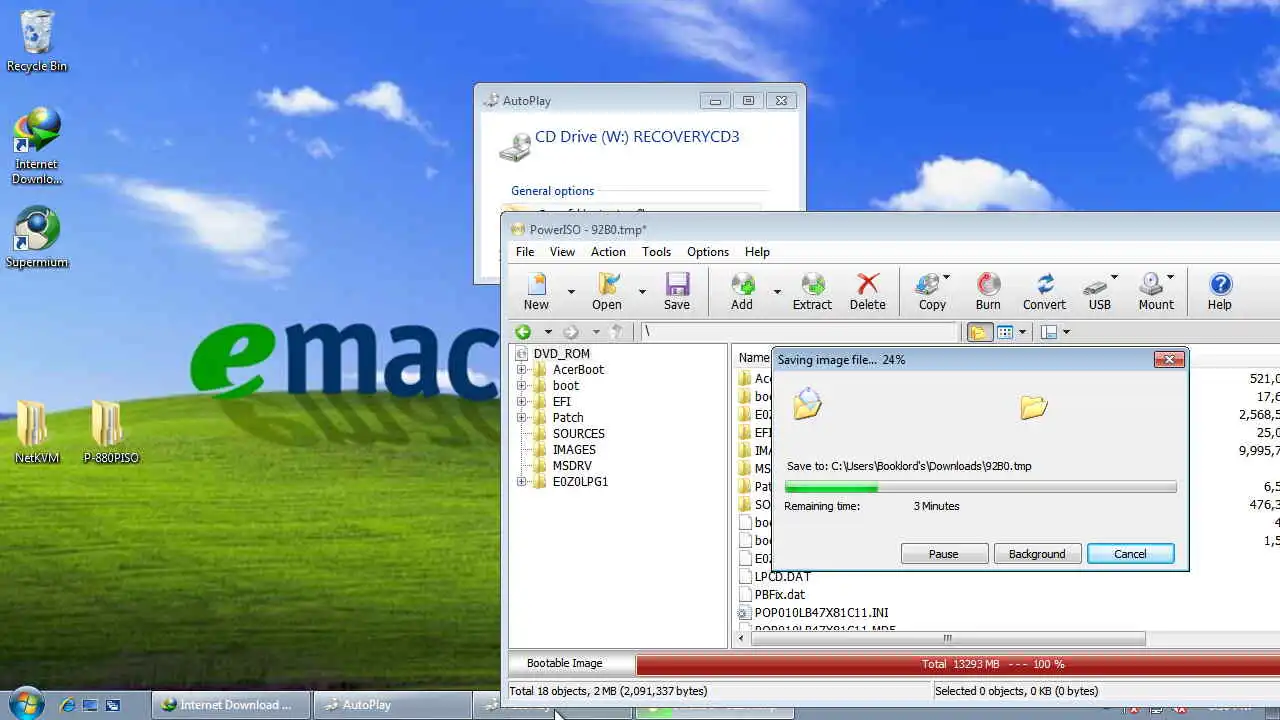
Task: Select the DVD_ROM root tree item
Action: [x=553, y=354]
